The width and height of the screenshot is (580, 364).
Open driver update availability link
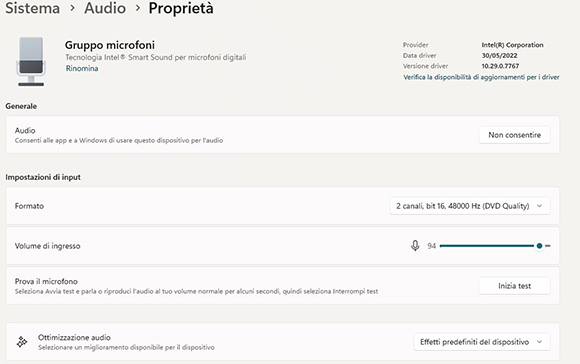pyautogui.click(x=481, y=77)
